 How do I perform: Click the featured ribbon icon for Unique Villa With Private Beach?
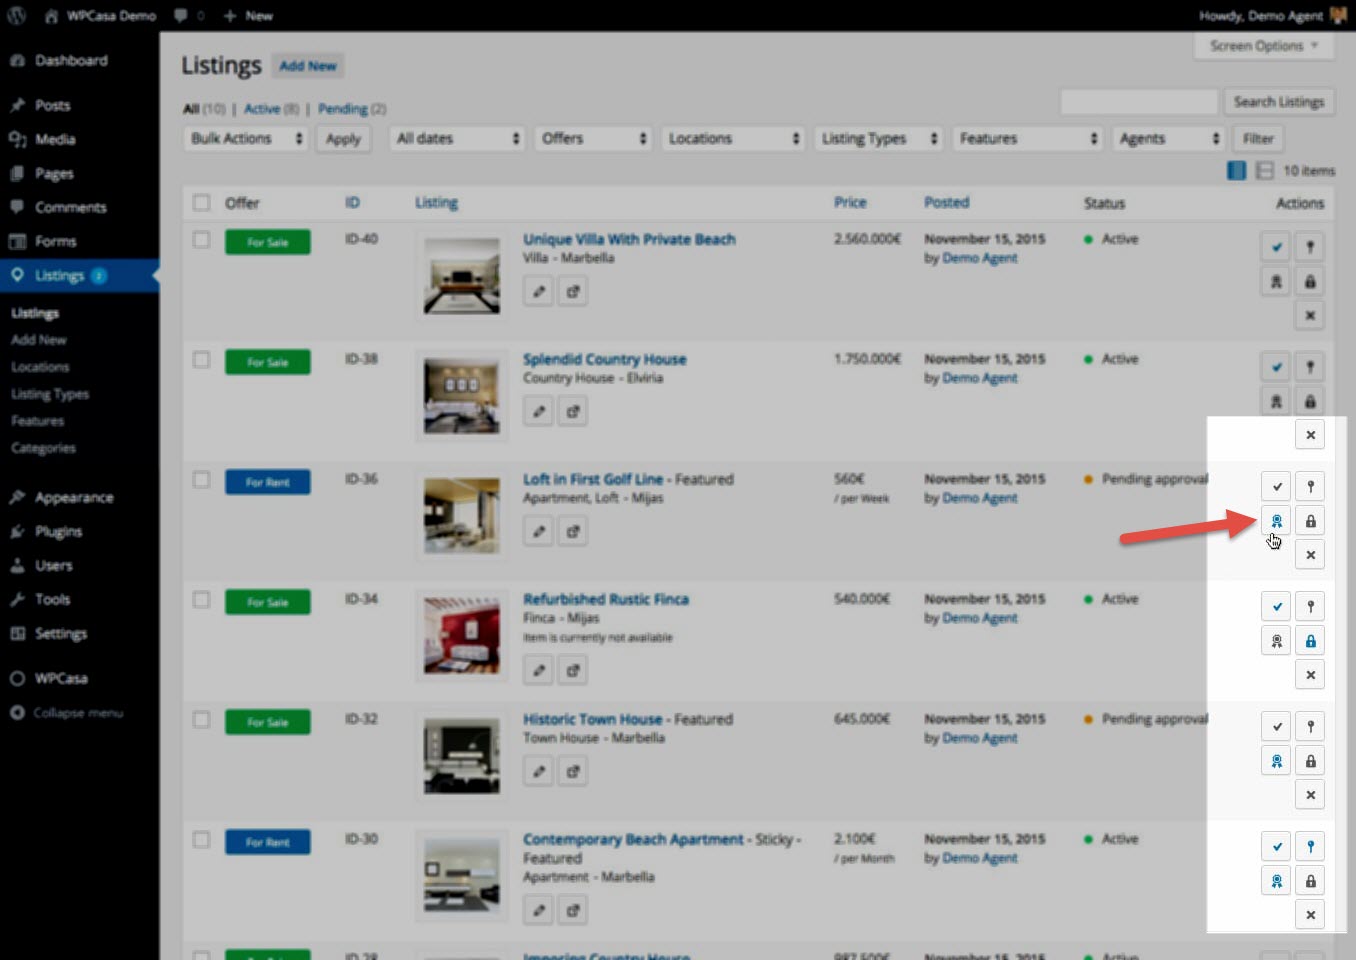(1276, 281)
